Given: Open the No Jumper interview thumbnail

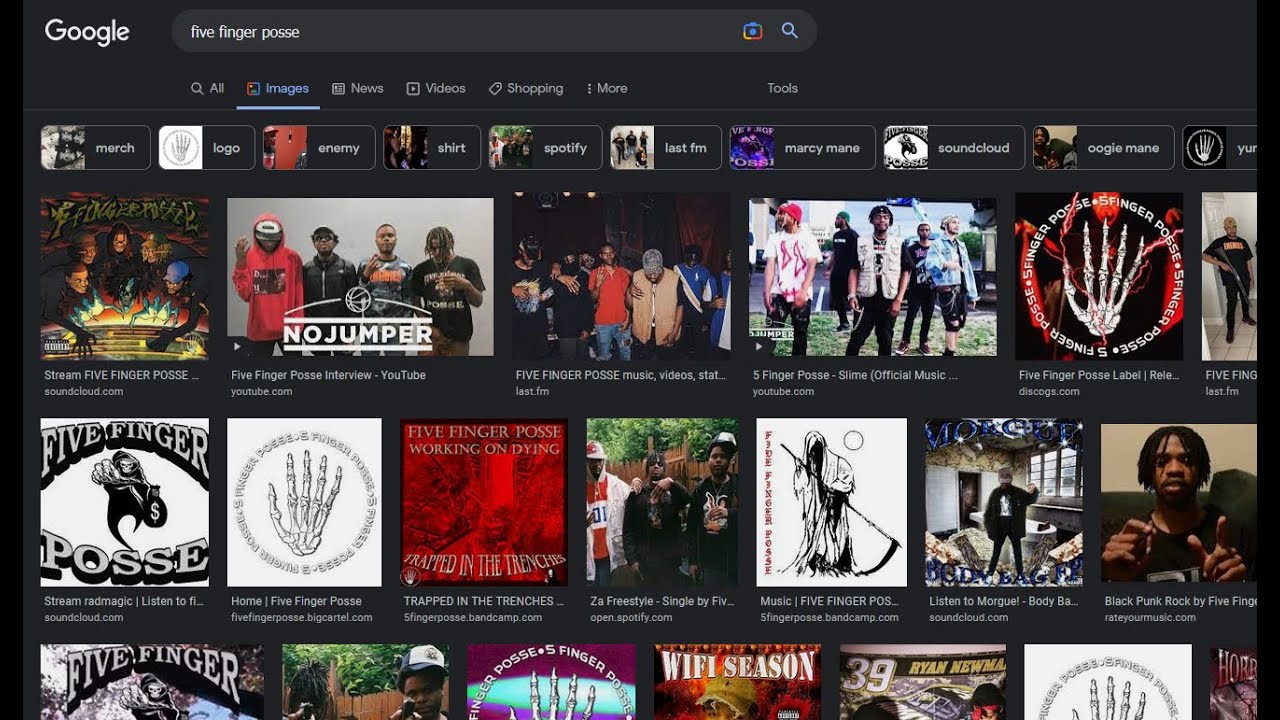Looking at the screenshot, I should tap(360, 277).
